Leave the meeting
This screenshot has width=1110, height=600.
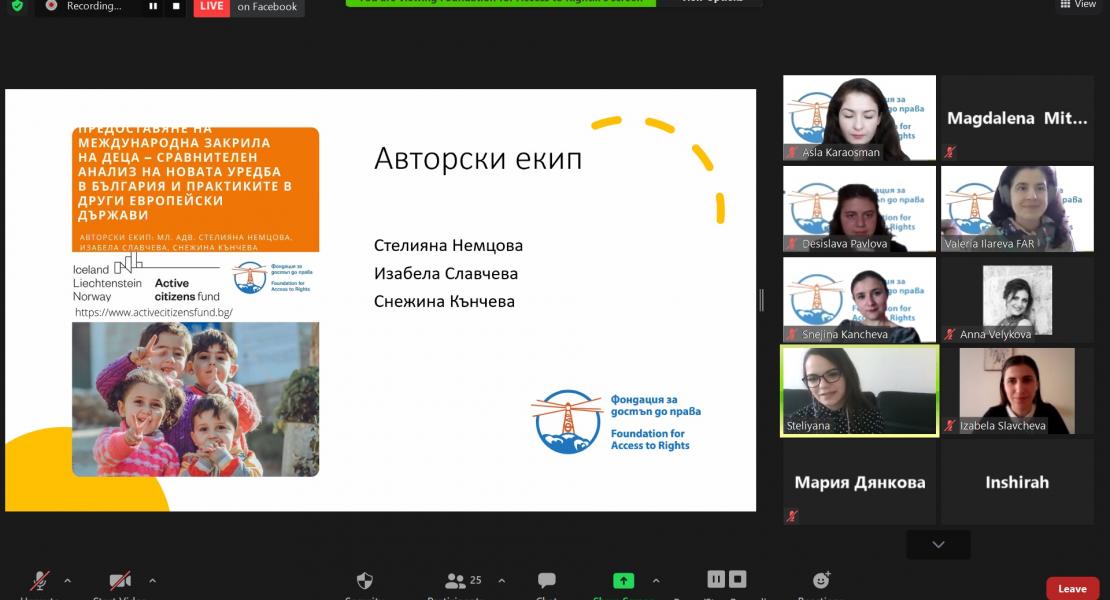(x=1072, y=589)
